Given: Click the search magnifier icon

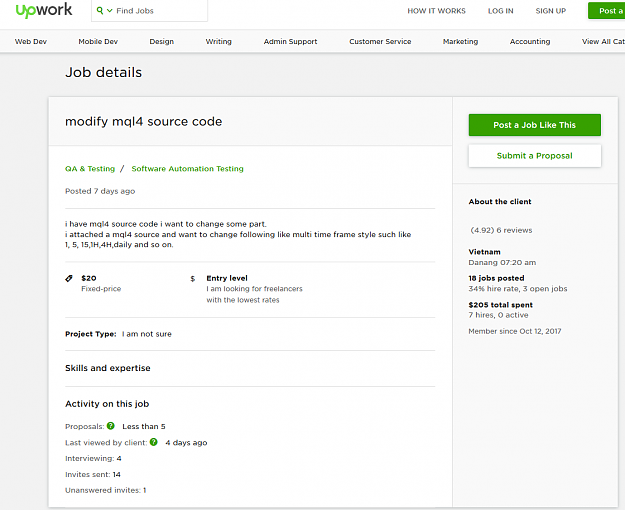Looking at the screenshot, I should (x=100, y=10).
